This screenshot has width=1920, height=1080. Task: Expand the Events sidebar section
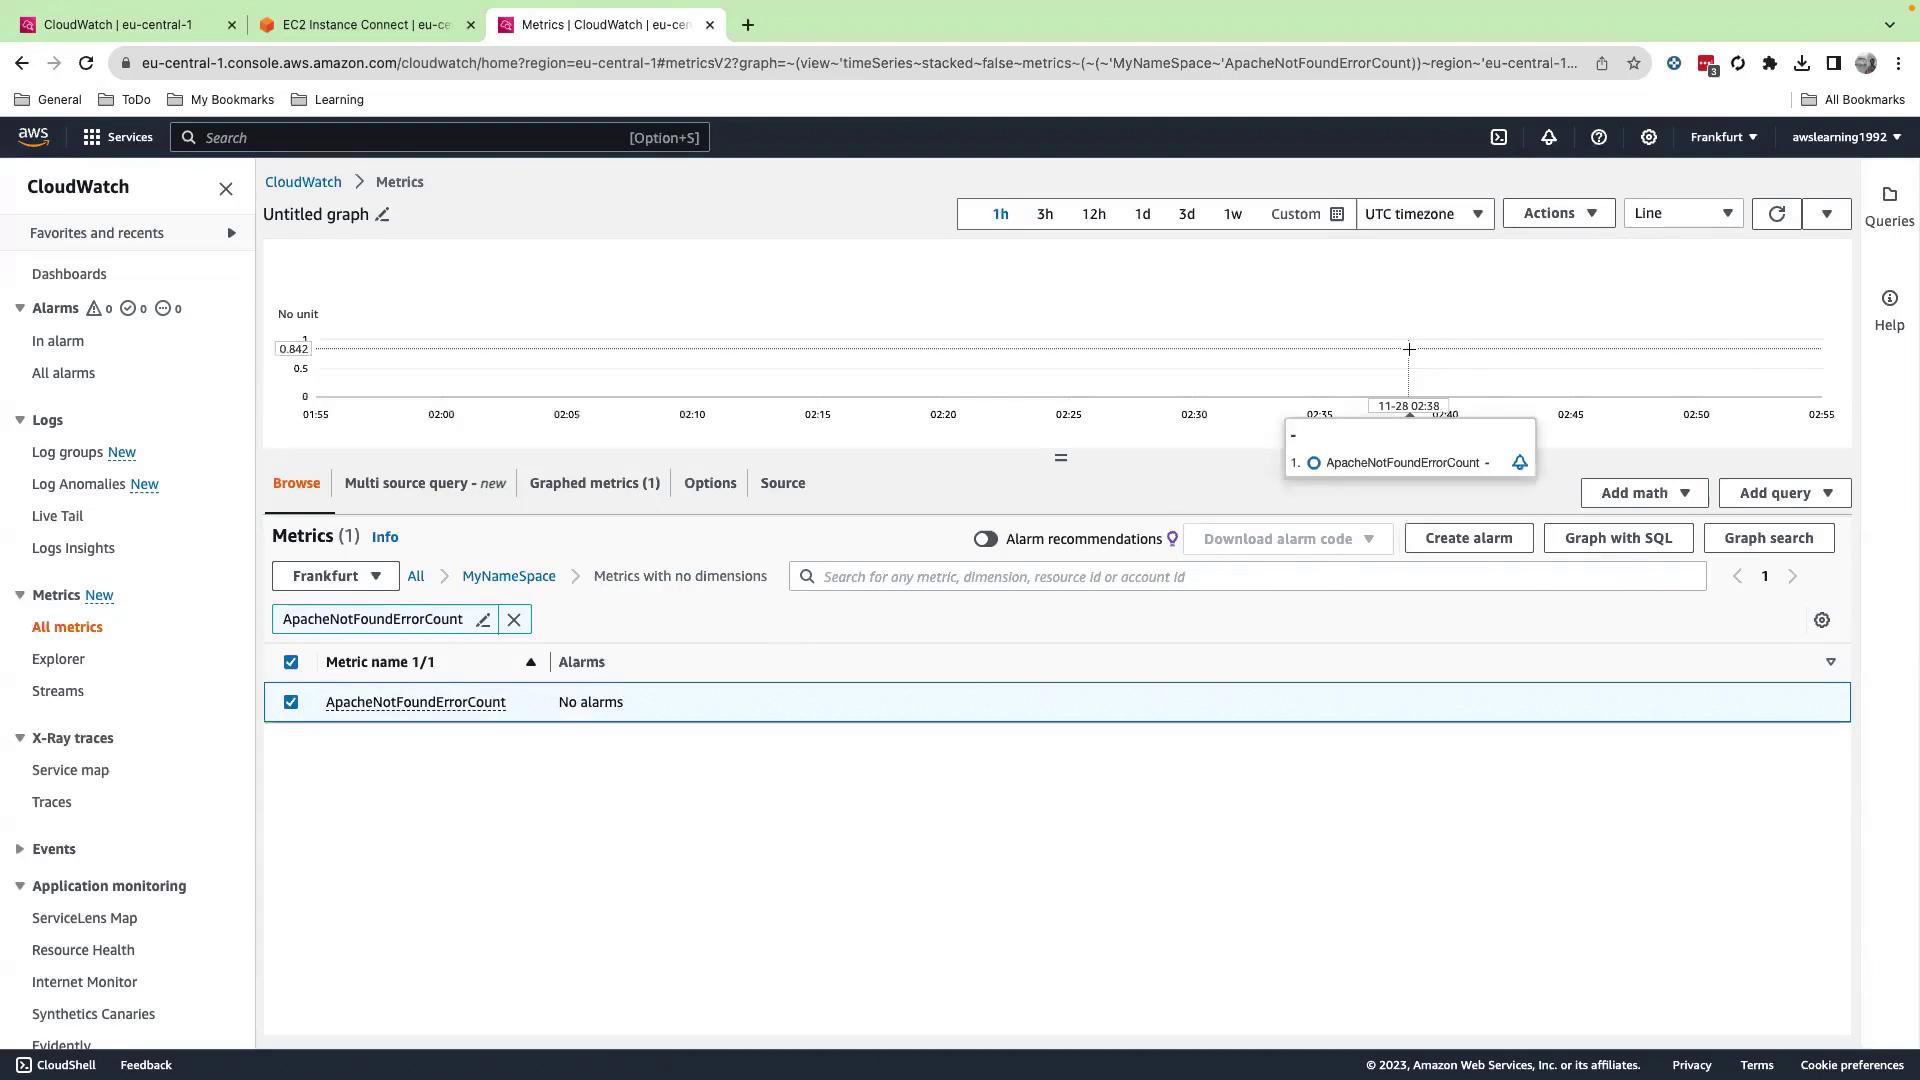point(20,849)
